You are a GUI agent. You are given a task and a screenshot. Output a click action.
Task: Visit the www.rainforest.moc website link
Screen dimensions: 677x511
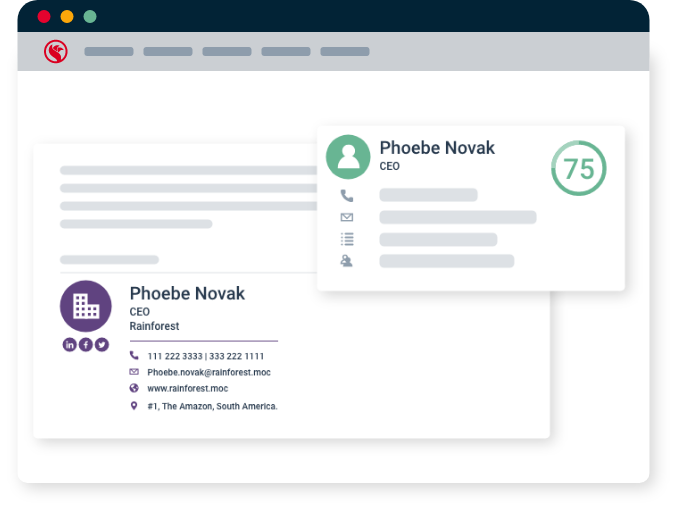click(x=188, y=388)
